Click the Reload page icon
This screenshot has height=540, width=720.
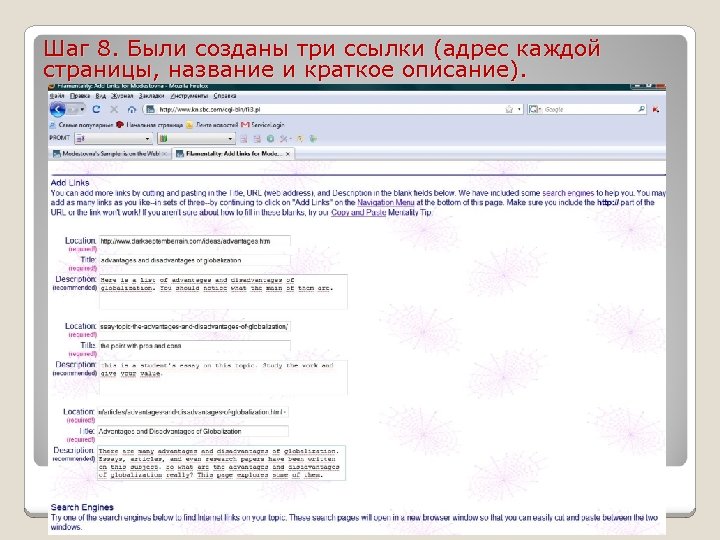(96, 109)
